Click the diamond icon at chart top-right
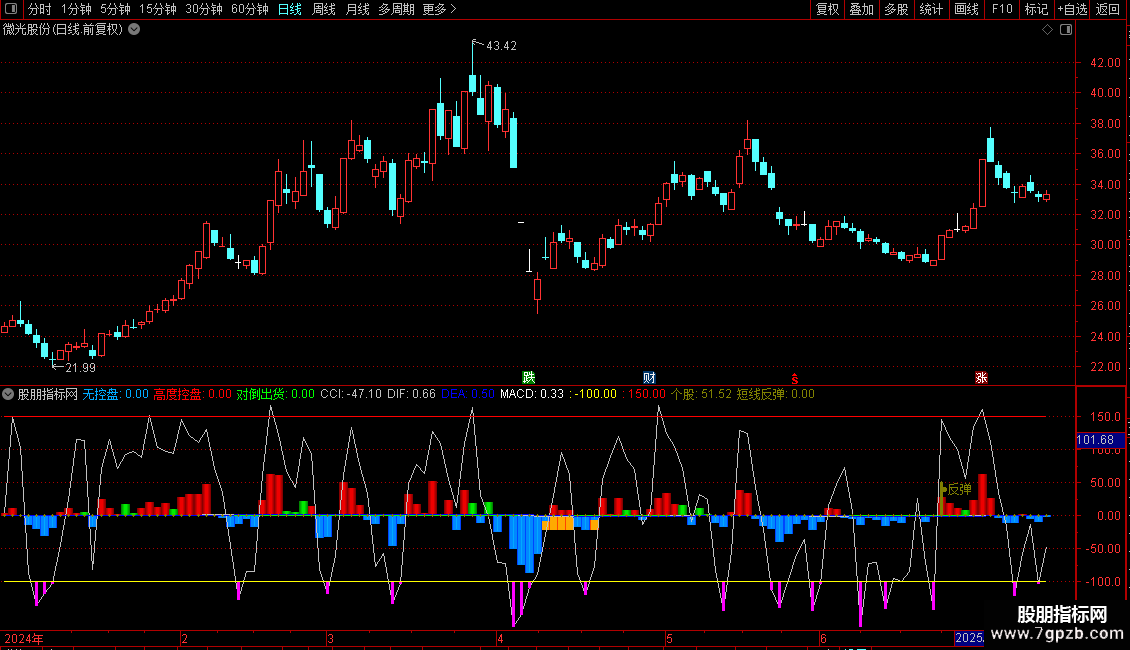Viewport: 1130px width, 650px height. point(1047,29)
